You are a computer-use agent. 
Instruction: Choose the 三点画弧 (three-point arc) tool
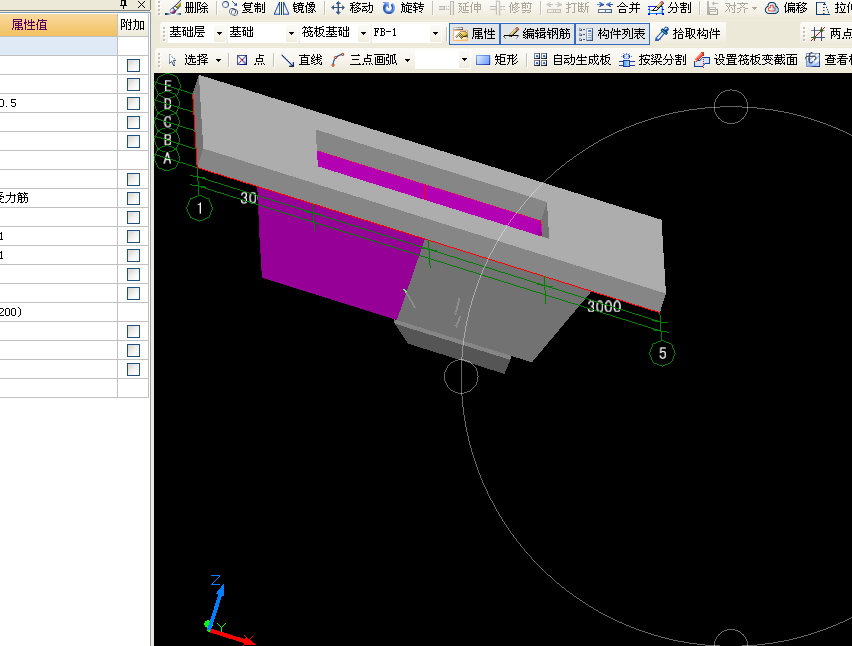pyautogui.click(x=365, y=60)
